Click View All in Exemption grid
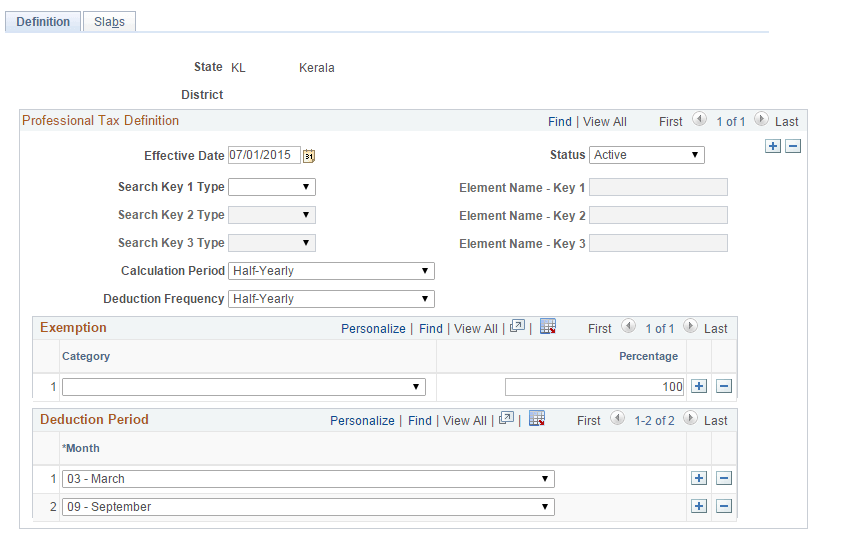This screenshot has height=542, width=861. (476, 329)
